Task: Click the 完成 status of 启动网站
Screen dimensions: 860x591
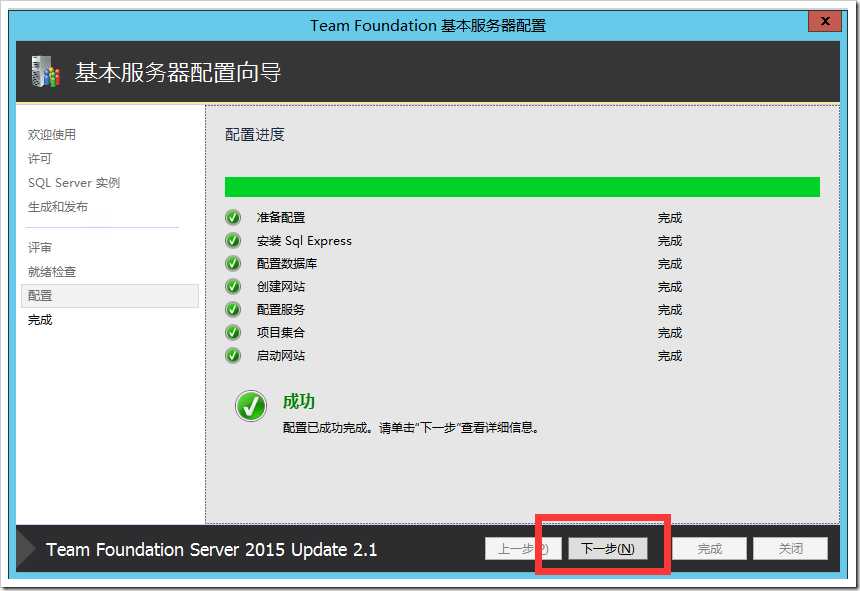Action: click(670, 356)
